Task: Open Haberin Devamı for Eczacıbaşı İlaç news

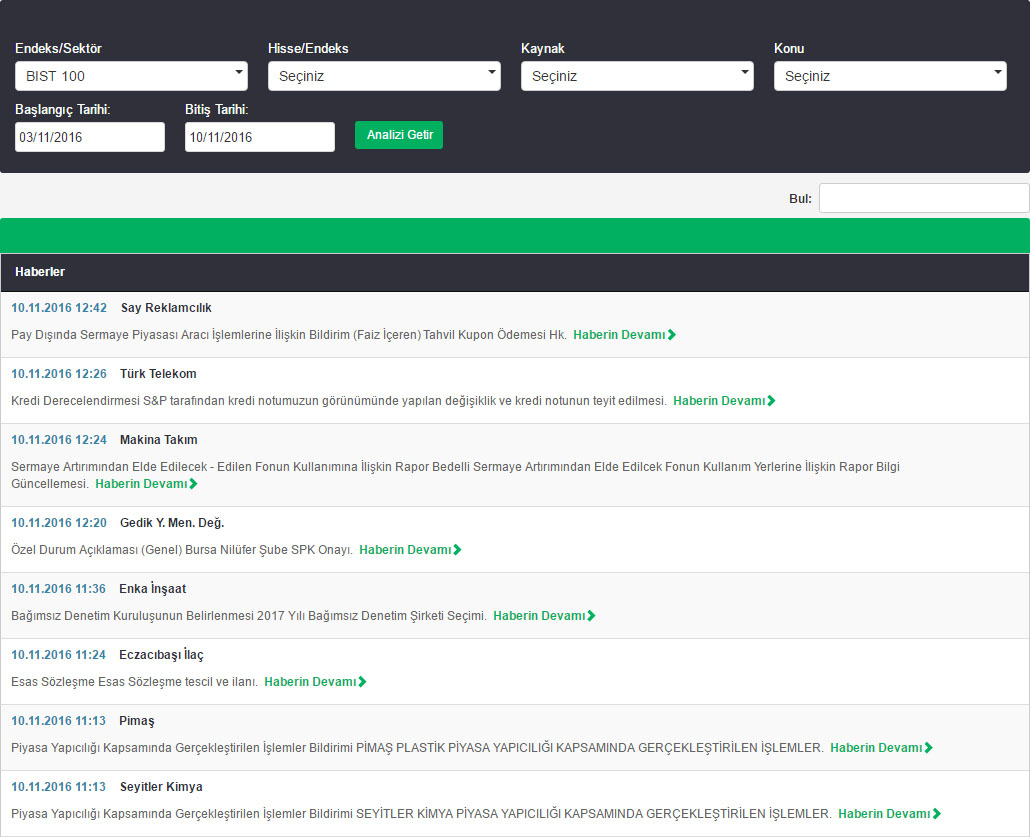Action: [x=315, y=681]
